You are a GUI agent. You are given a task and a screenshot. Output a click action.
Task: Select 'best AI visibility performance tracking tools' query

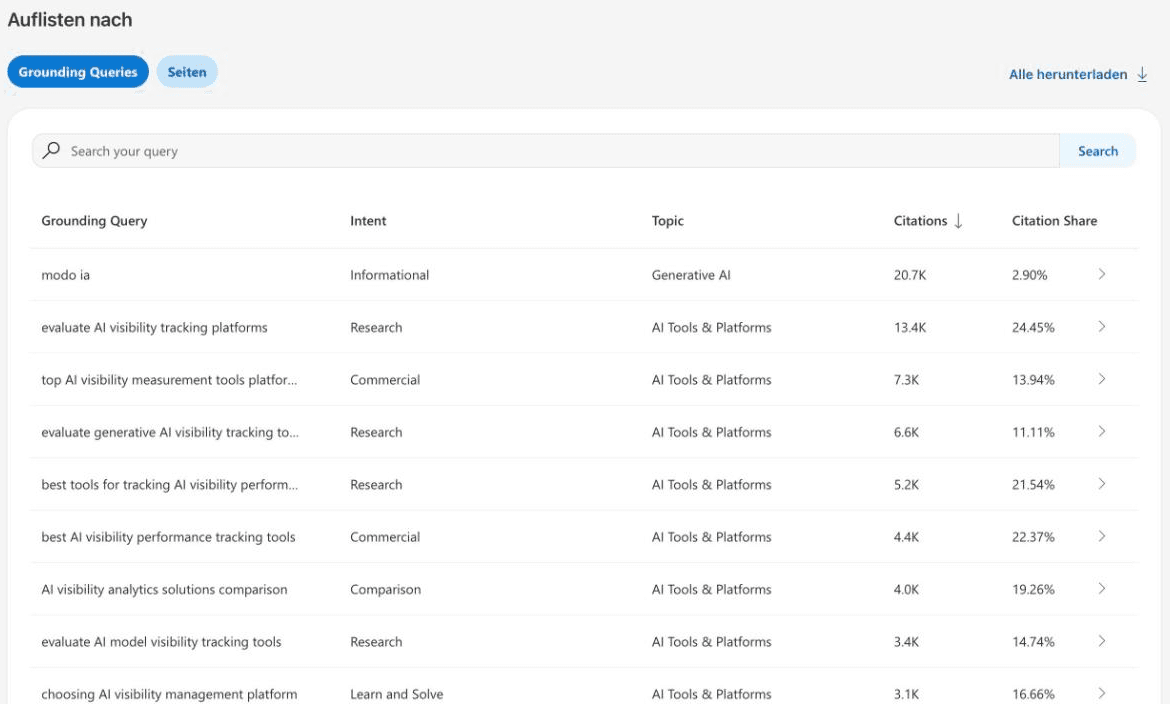tap(169, 538)
